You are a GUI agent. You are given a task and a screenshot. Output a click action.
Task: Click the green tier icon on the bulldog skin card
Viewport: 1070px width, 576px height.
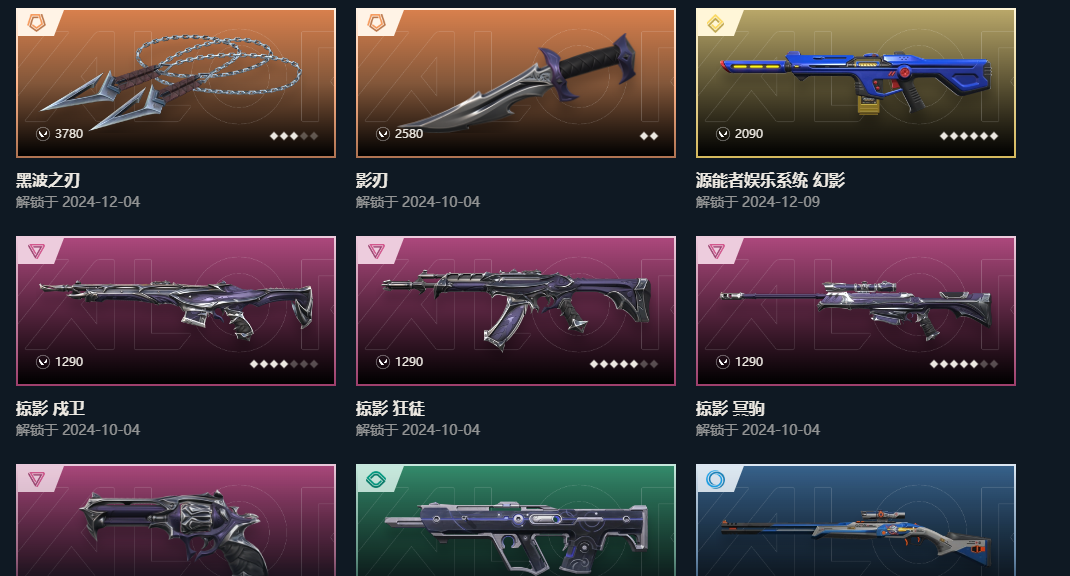[376, 480]
